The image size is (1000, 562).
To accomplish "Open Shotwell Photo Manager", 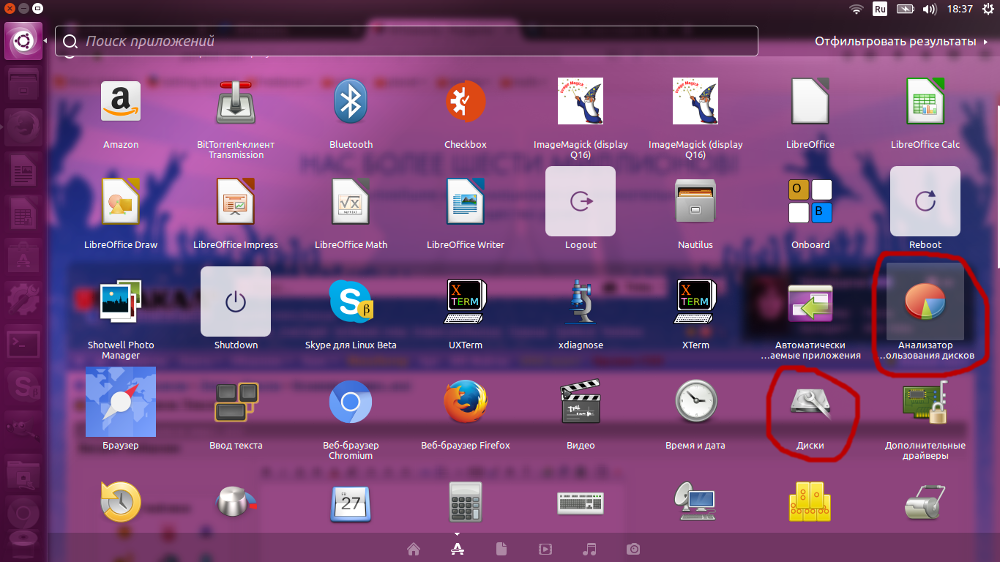I will coord(121,302).
